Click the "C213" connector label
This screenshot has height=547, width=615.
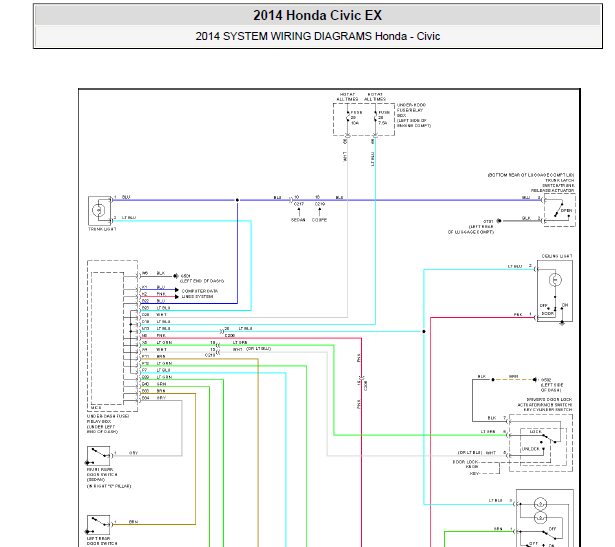coord(210,355)
